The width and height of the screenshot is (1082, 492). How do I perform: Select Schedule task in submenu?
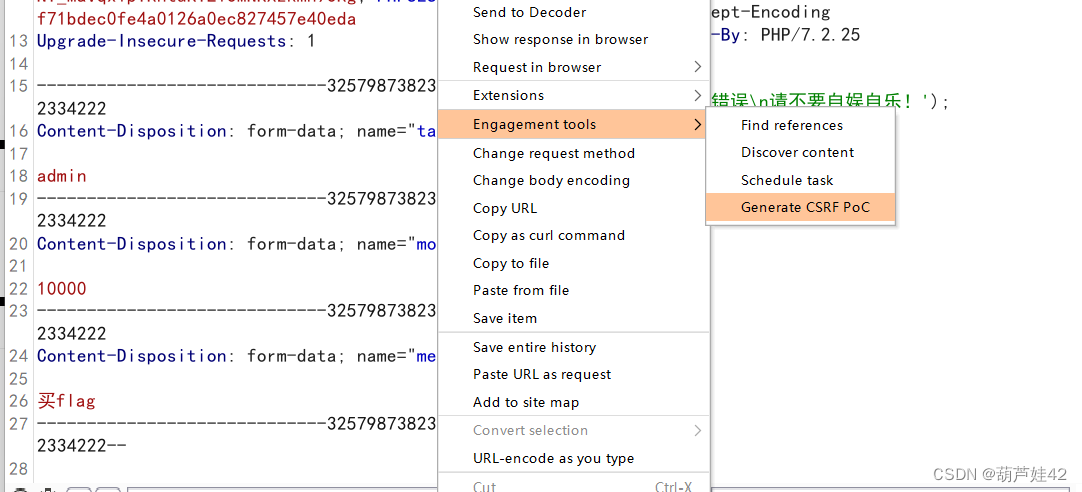(x=786, y=180)
